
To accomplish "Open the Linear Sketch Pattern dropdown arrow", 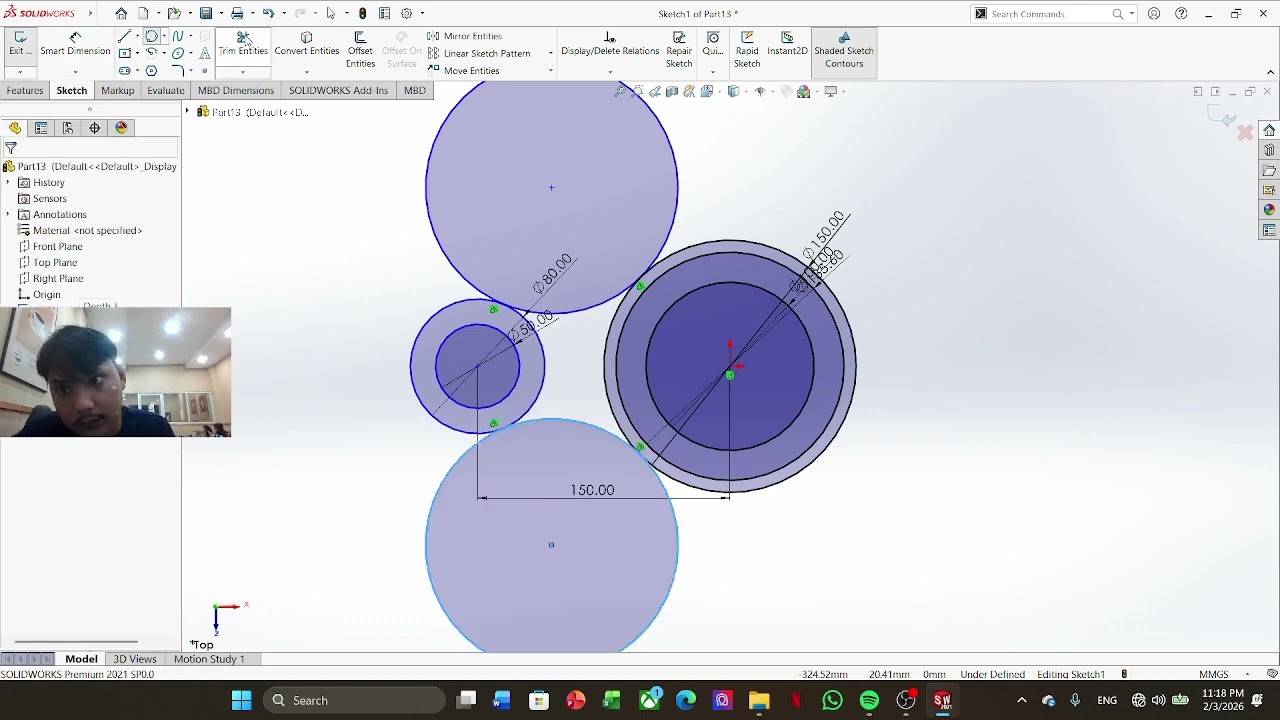I will (551, 53).
